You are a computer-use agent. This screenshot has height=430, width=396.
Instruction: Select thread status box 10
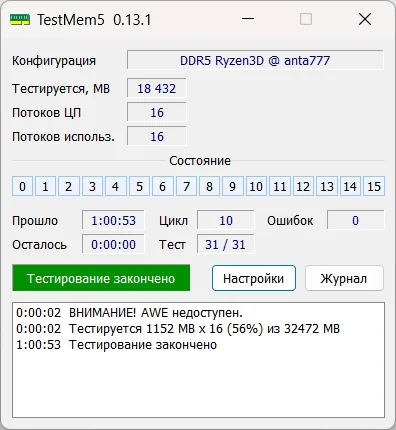coord(256,186)
